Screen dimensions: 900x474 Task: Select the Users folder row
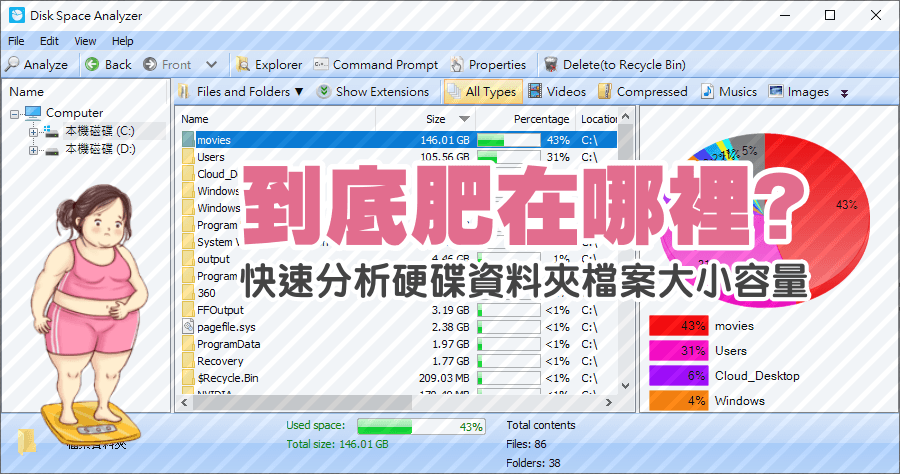point(399,157)
